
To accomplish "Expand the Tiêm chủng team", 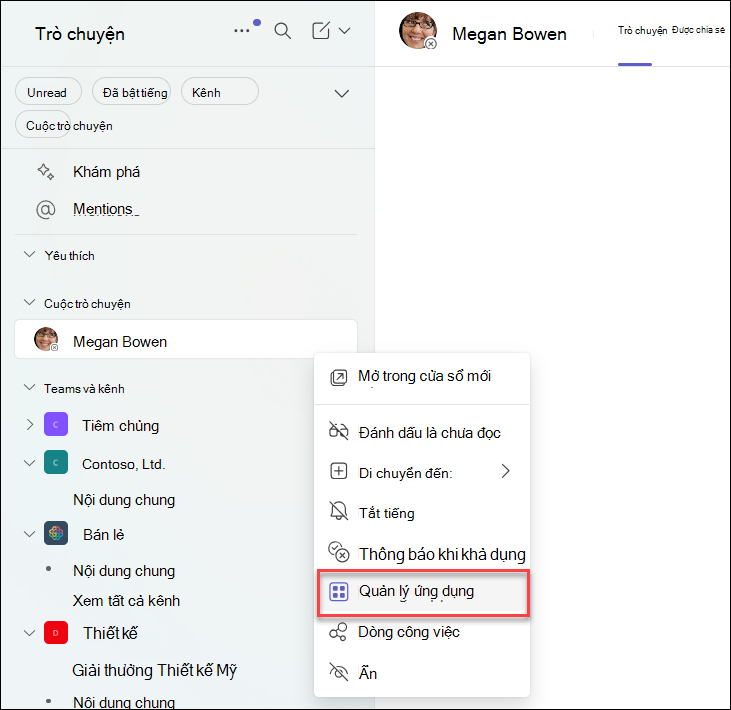I will (x=29, y=425).
